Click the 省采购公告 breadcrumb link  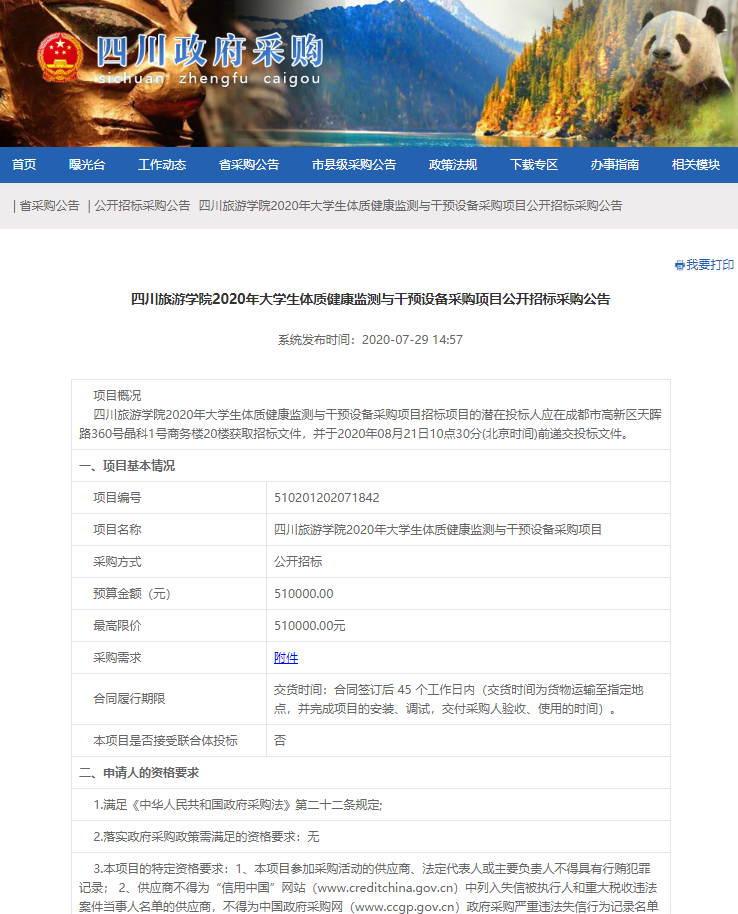click(49, 206)
